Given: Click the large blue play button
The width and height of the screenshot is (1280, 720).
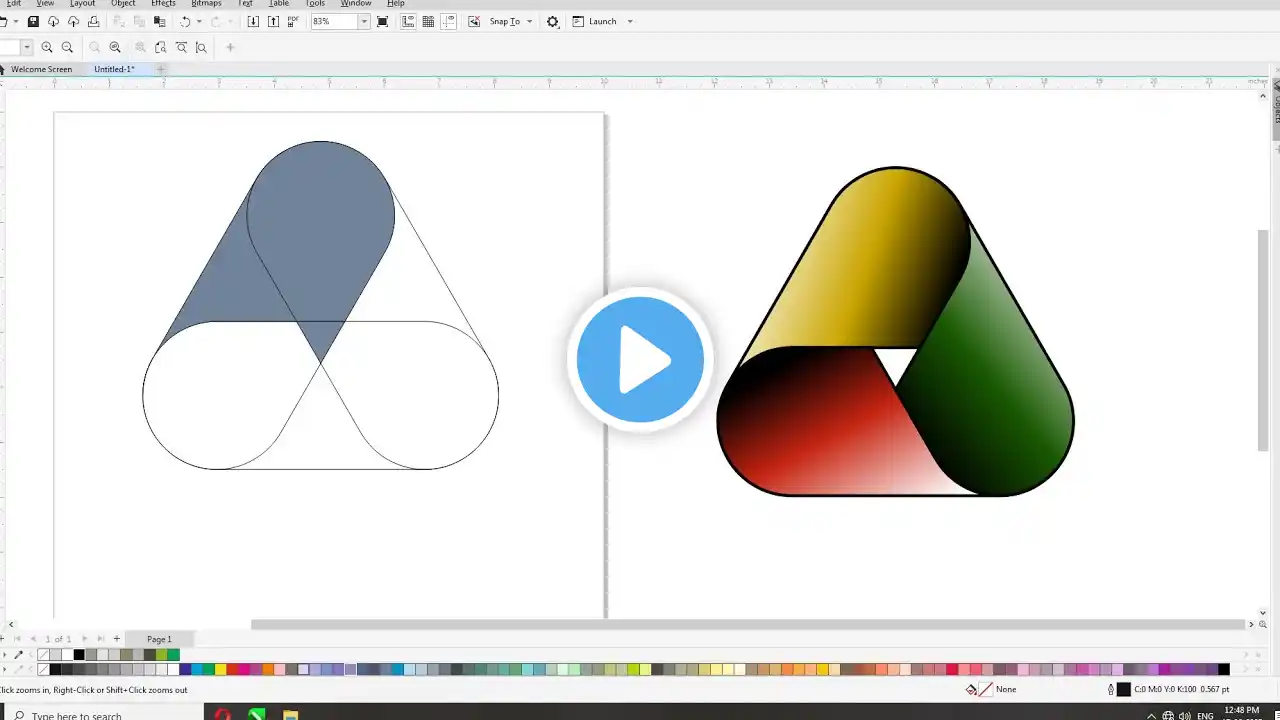Looking at the screenshot, I should pyautogui.click(x=640, y=360).
